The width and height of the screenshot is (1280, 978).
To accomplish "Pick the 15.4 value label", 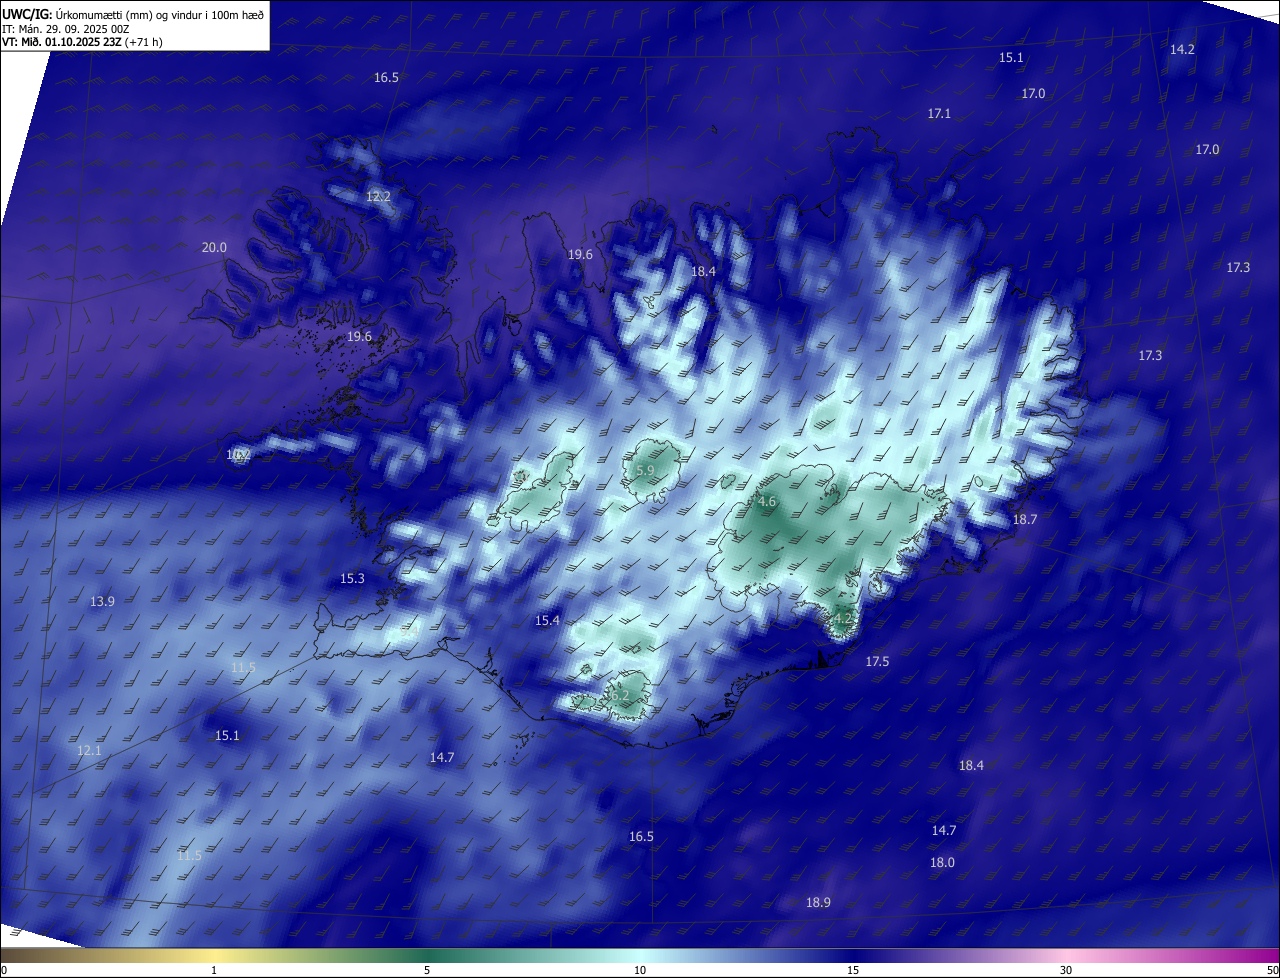I will [547, 621].
